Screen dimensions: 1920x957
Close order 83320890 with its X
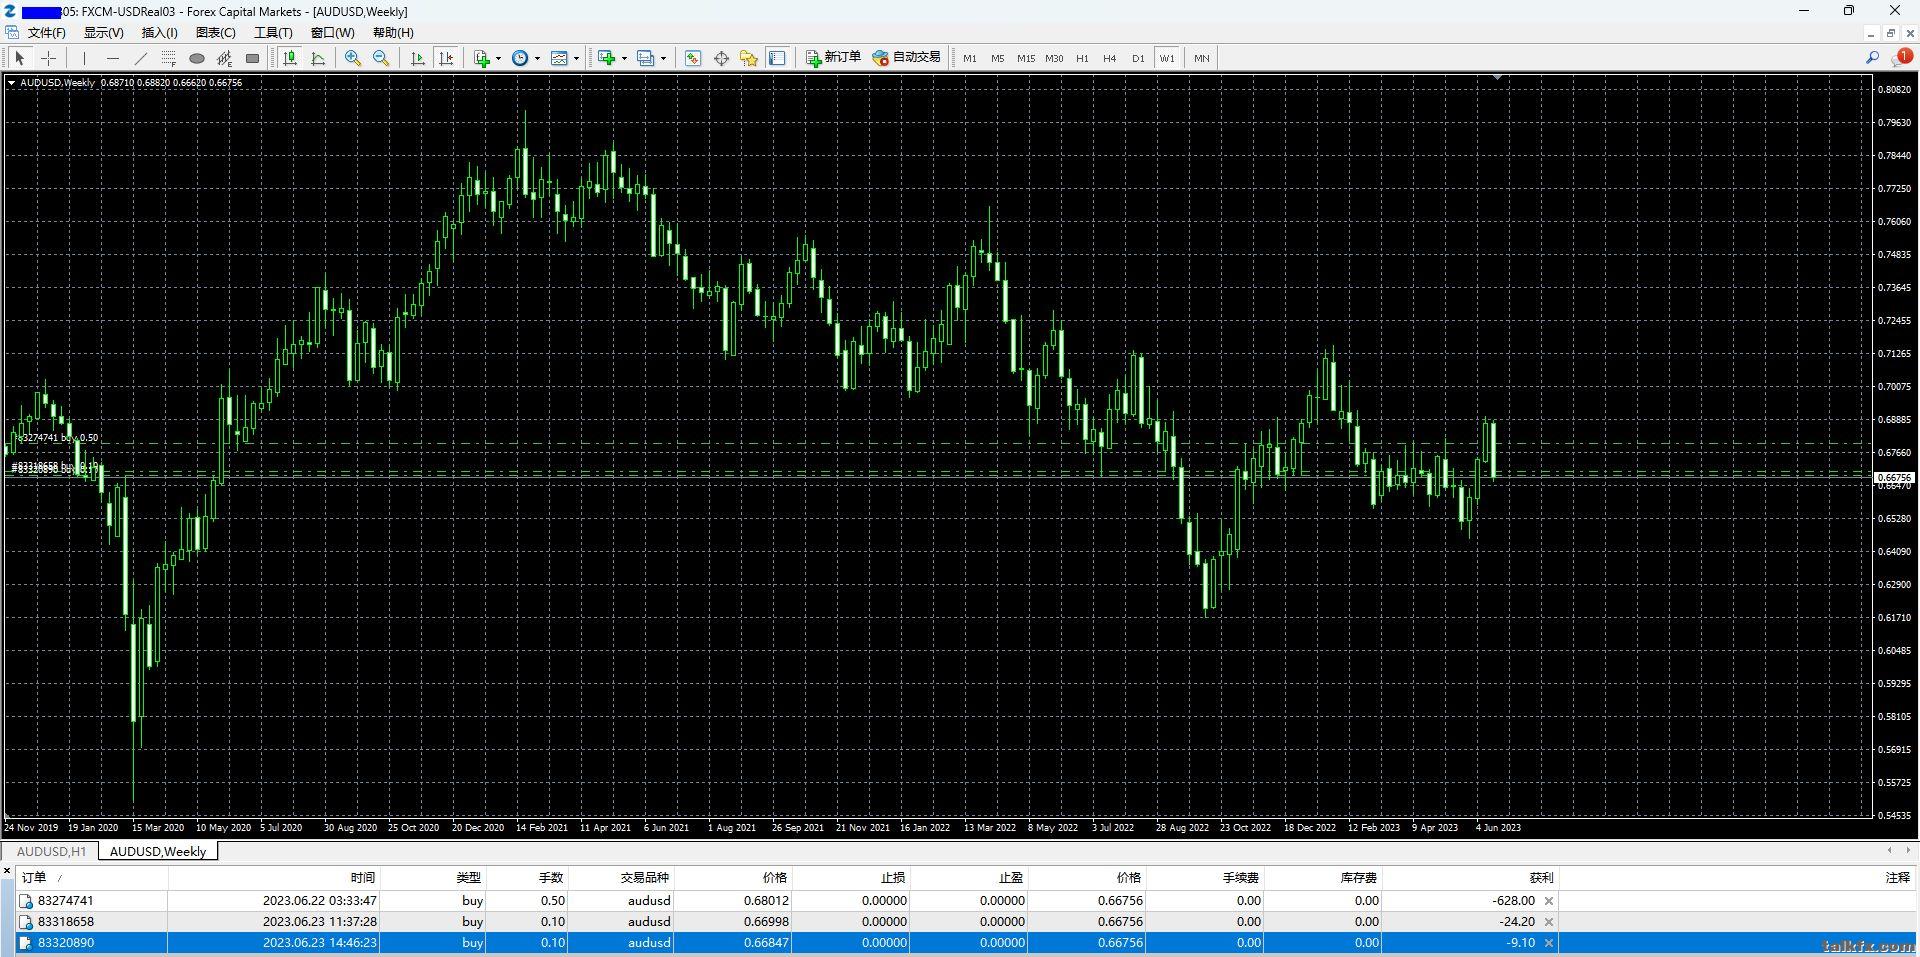[x=1549, y=943]
